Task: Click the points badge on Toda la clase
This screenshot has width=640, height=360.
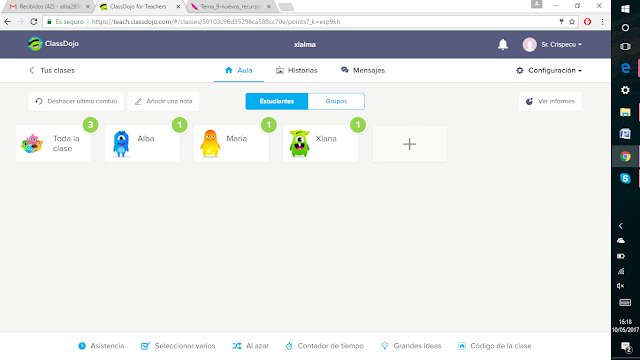Action: point(91,125)
